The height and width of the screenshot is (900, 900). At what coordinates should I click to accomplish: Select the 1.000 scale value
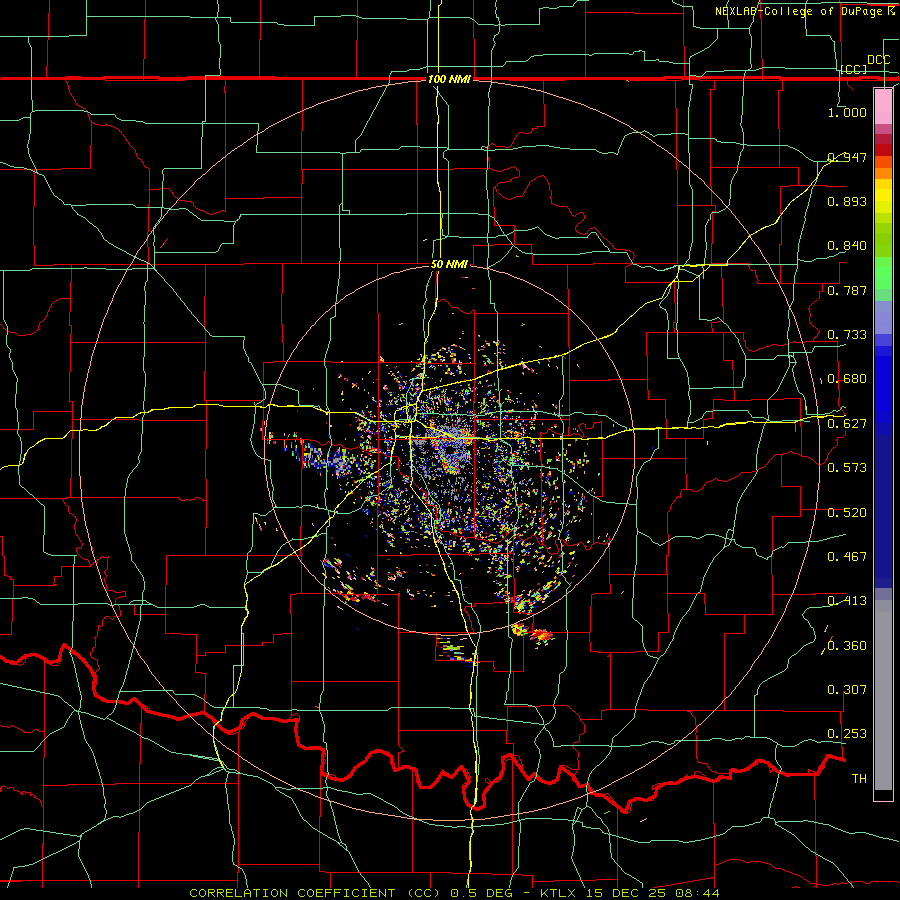pos(847,112)
